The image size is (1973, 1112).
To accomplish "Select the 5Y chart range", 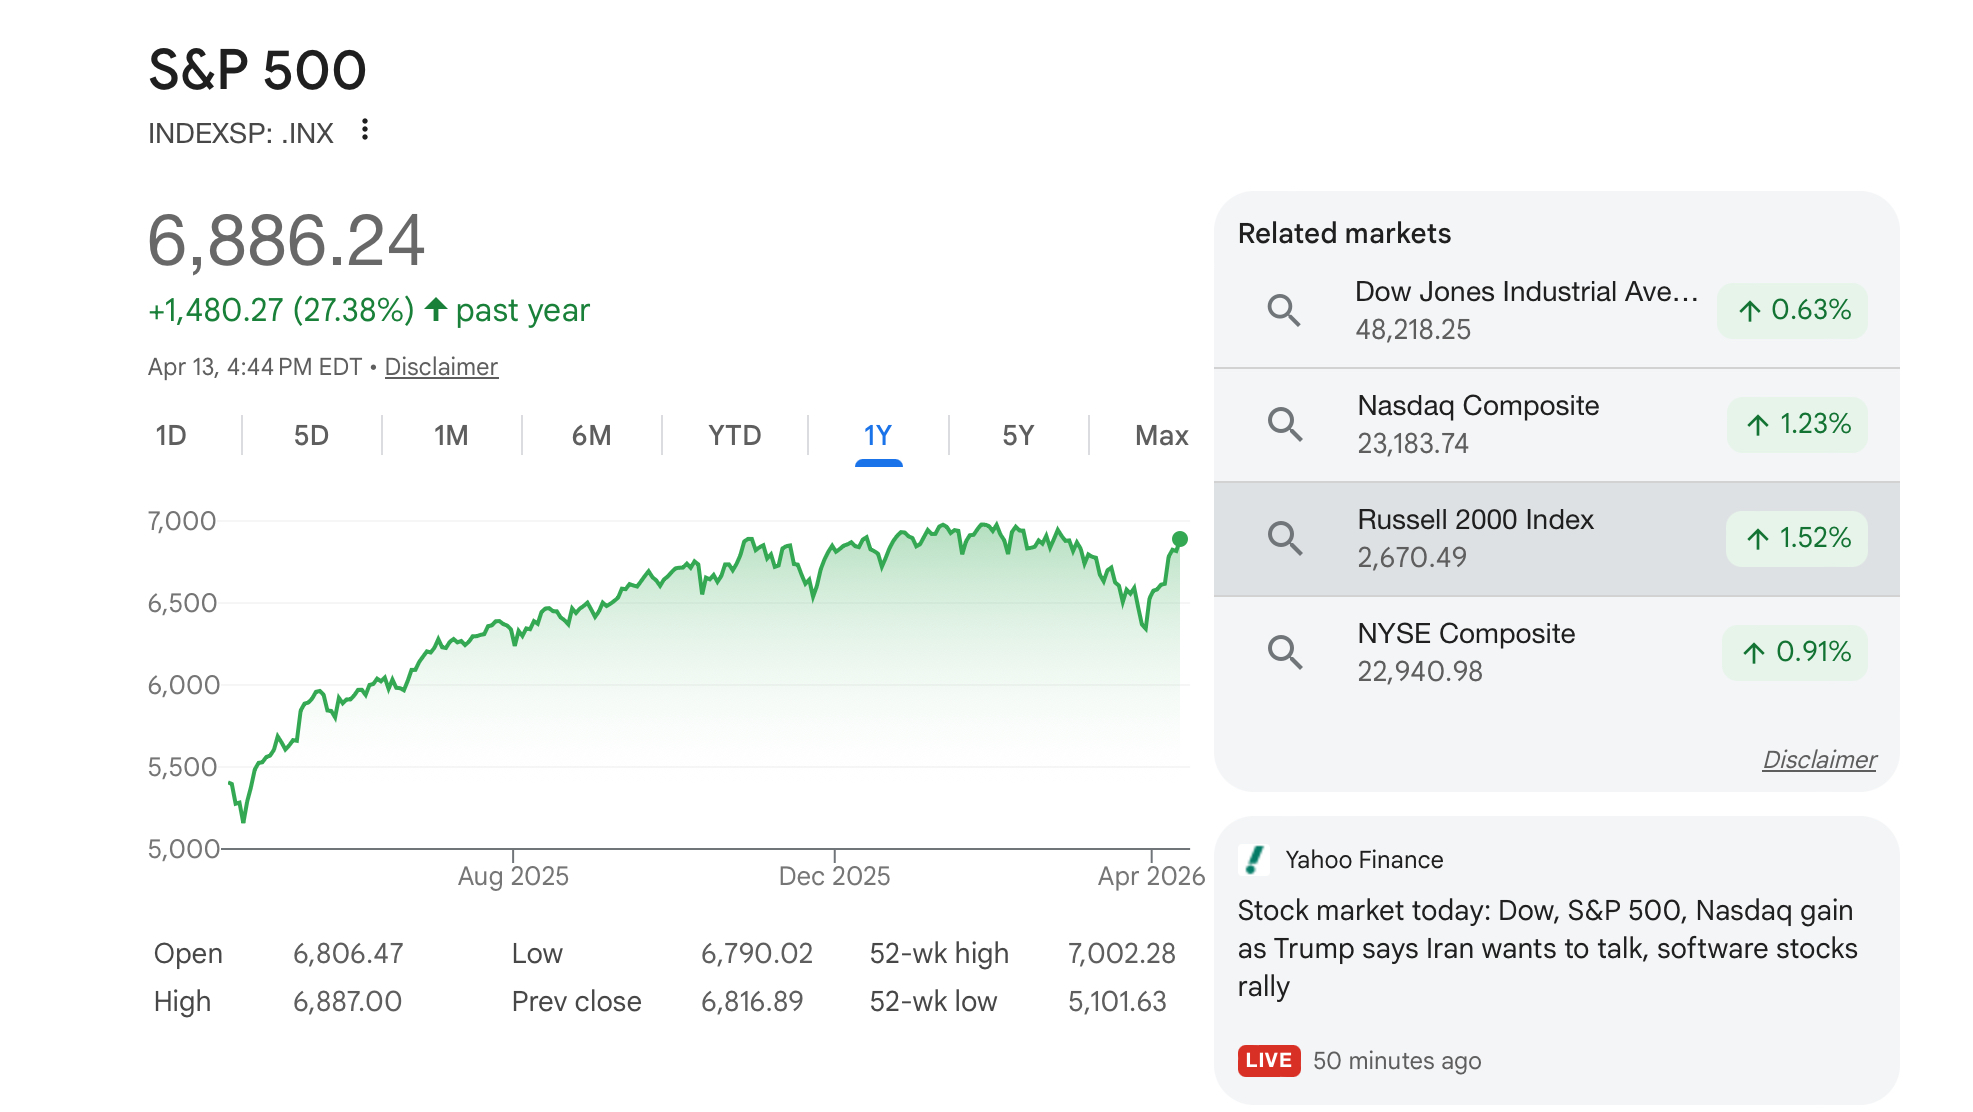I will pyautogui.click(x=1018, y=436).
